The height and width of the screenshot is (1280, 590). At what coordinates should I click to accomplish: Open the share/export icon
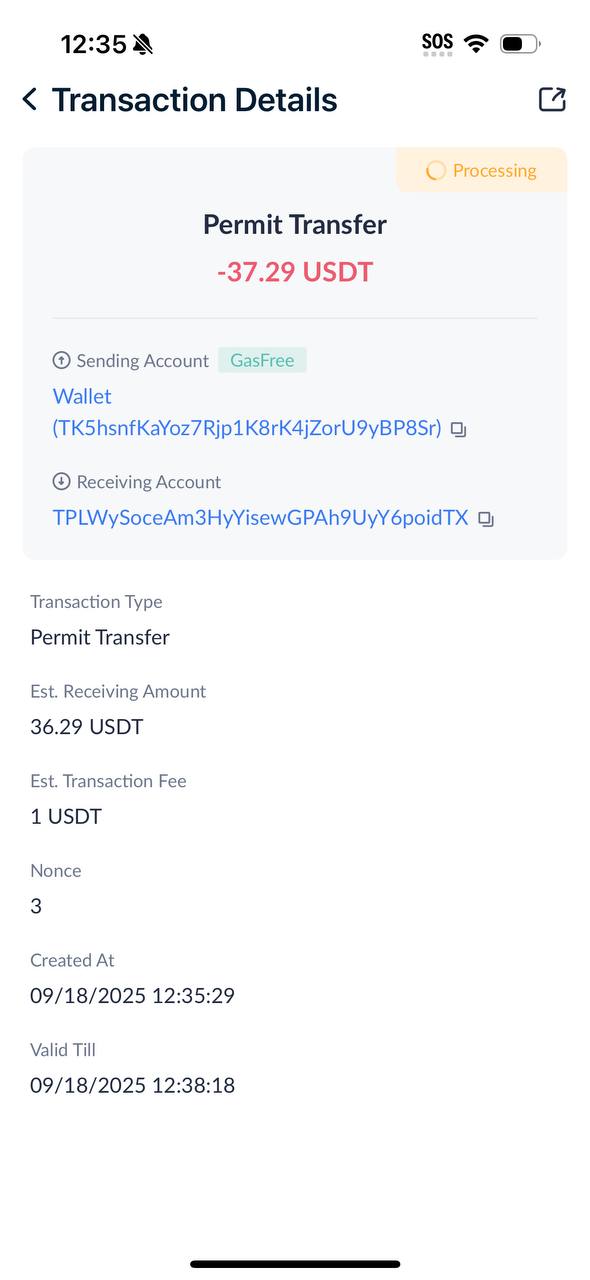[552, 99]
